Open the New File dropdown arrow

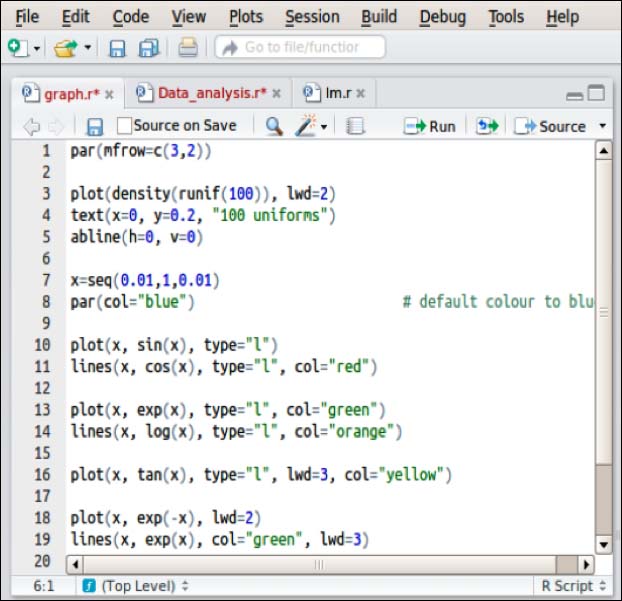(37, 48)
